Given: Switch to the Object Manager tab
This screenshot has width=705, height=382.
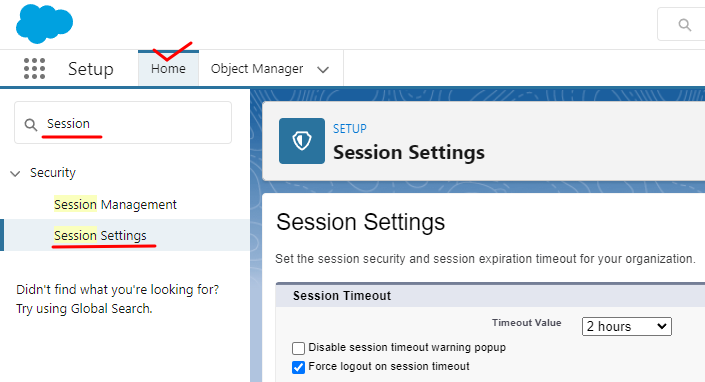Looking at the screenshot, I should [257, 69].
